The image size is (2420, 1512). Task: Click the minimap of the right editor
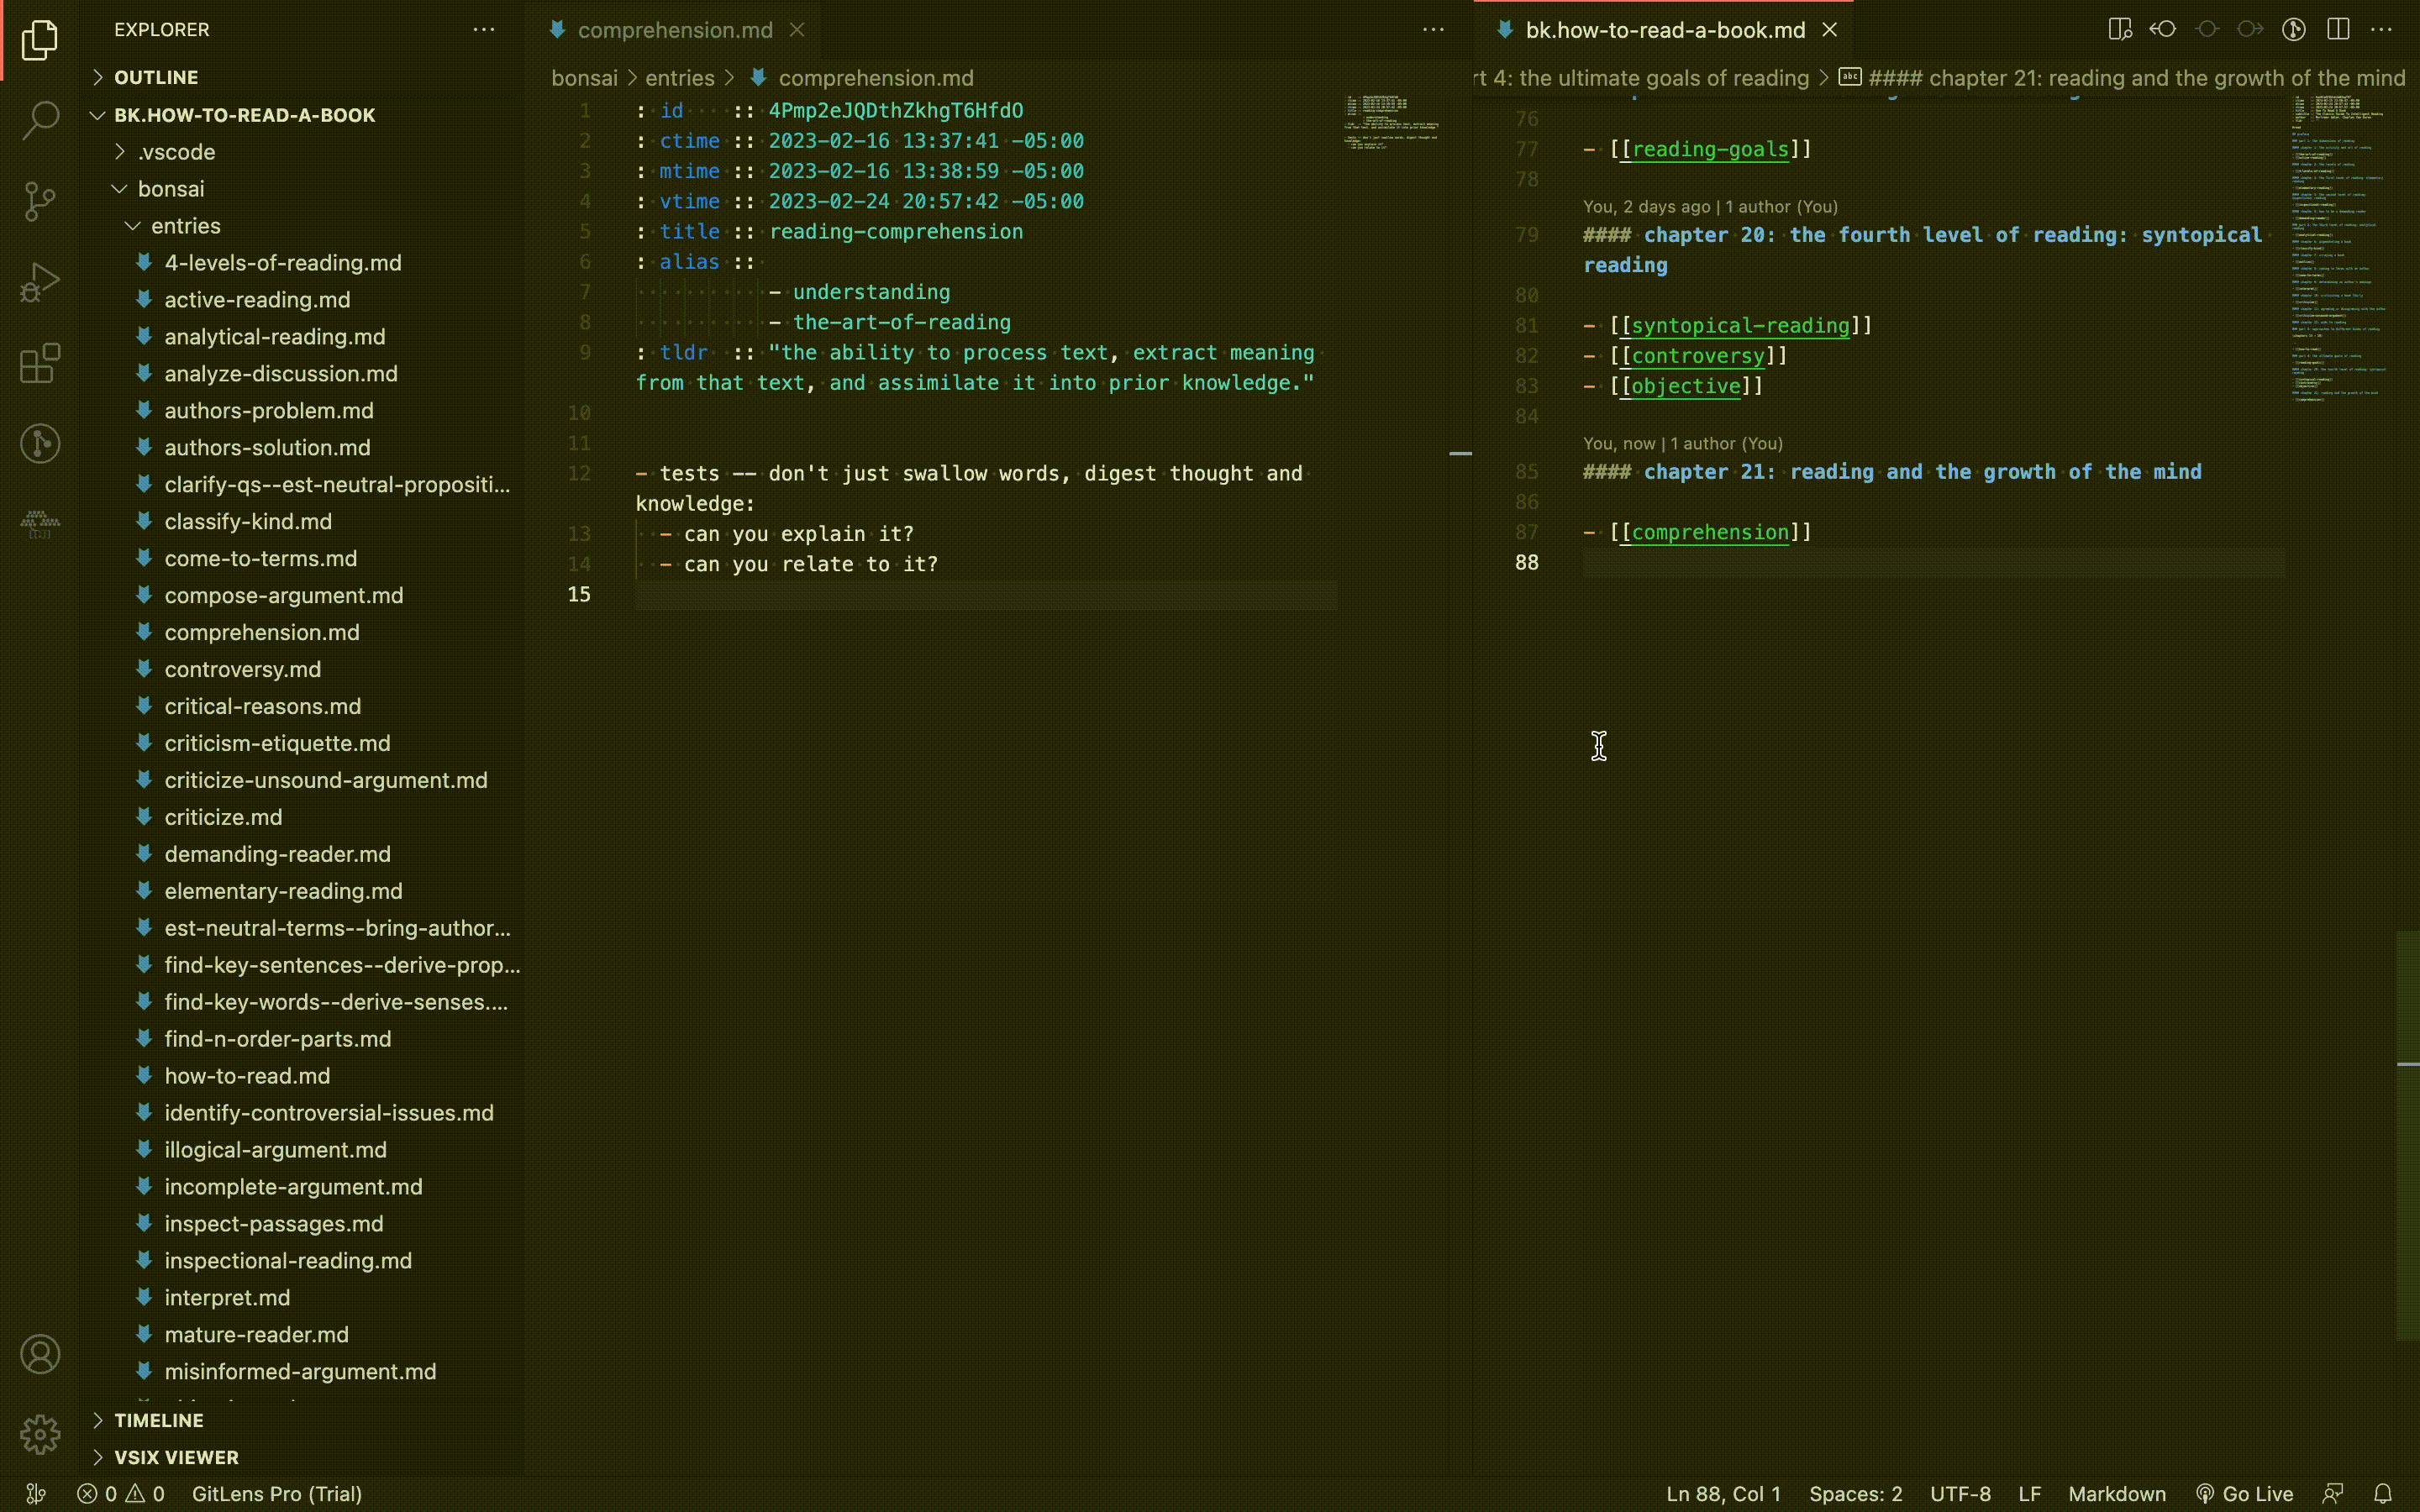tap(2338, 247)
